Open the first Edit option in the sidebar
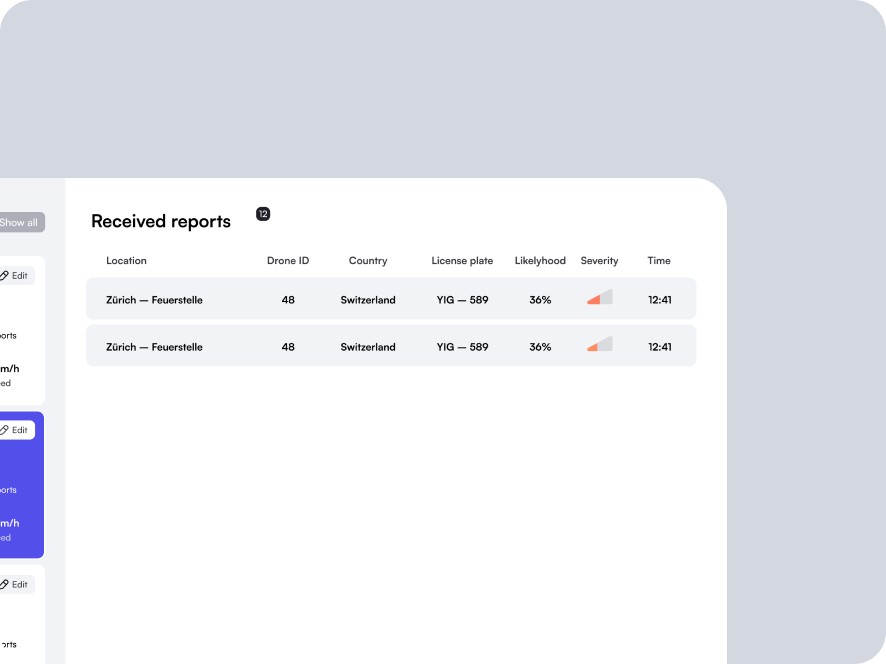 coord(15,275)
